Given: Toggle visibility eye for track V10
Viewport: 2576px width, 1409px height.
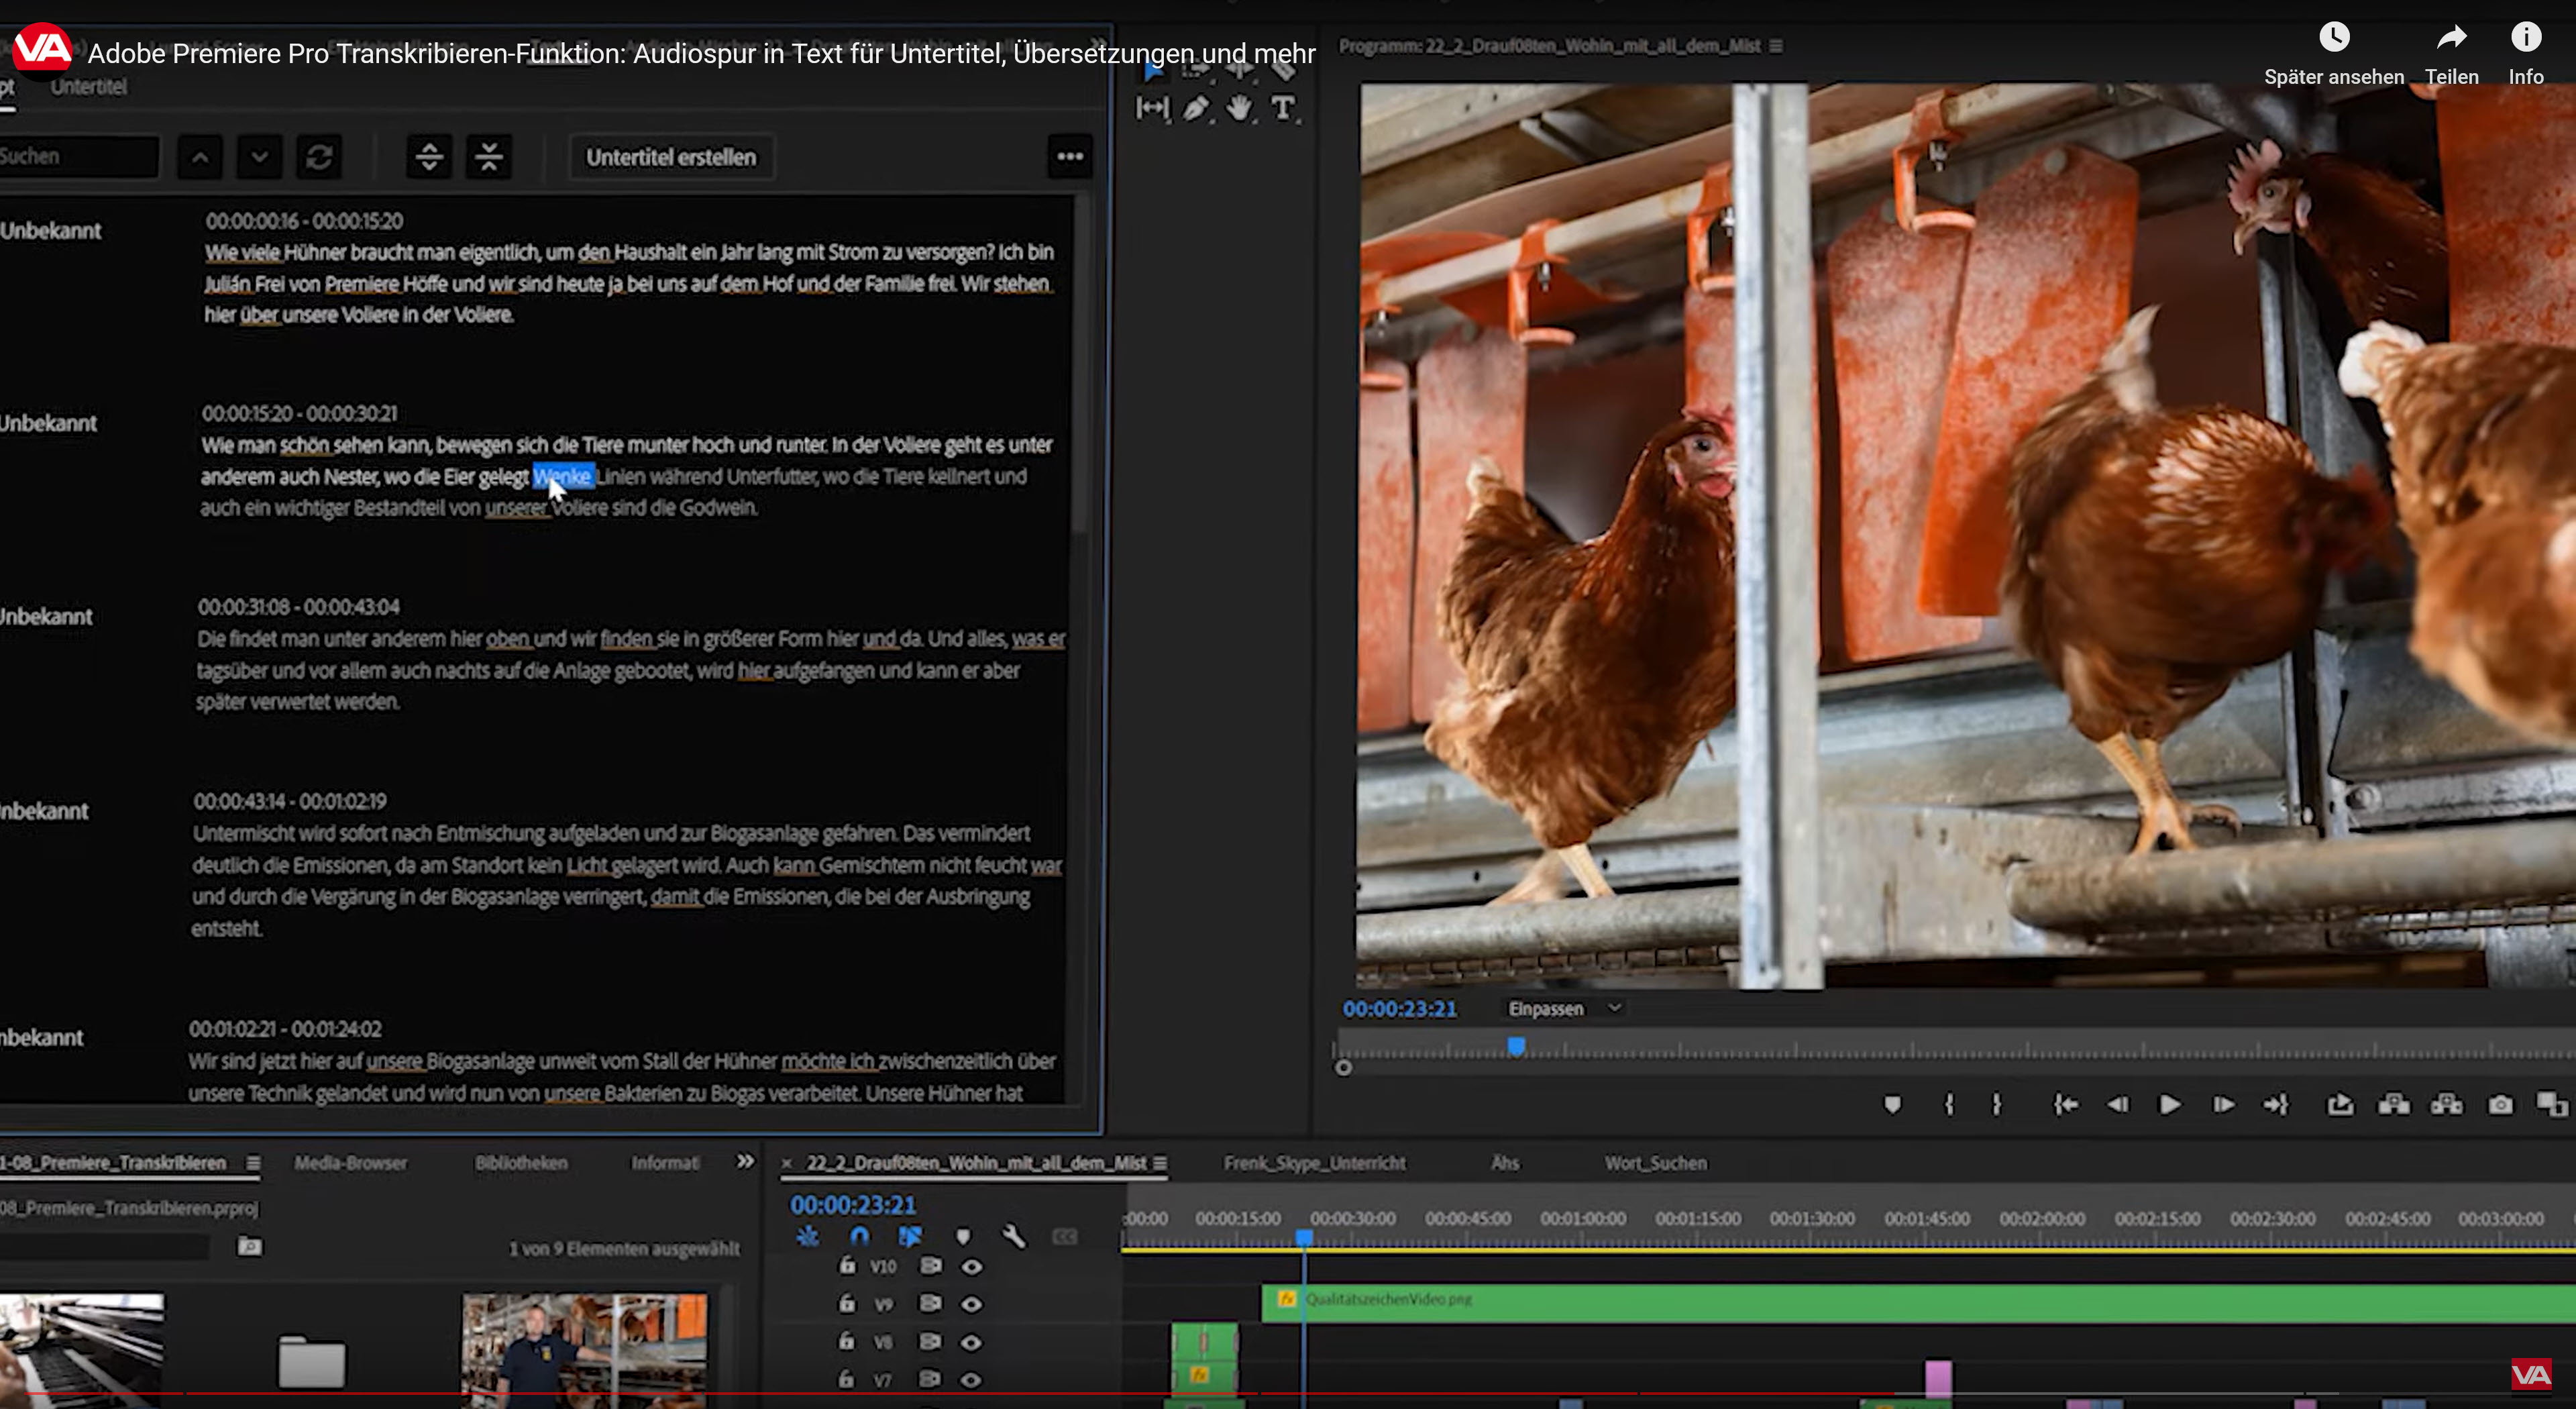Looking at the screenshot, I should (x=971, y=1267).
